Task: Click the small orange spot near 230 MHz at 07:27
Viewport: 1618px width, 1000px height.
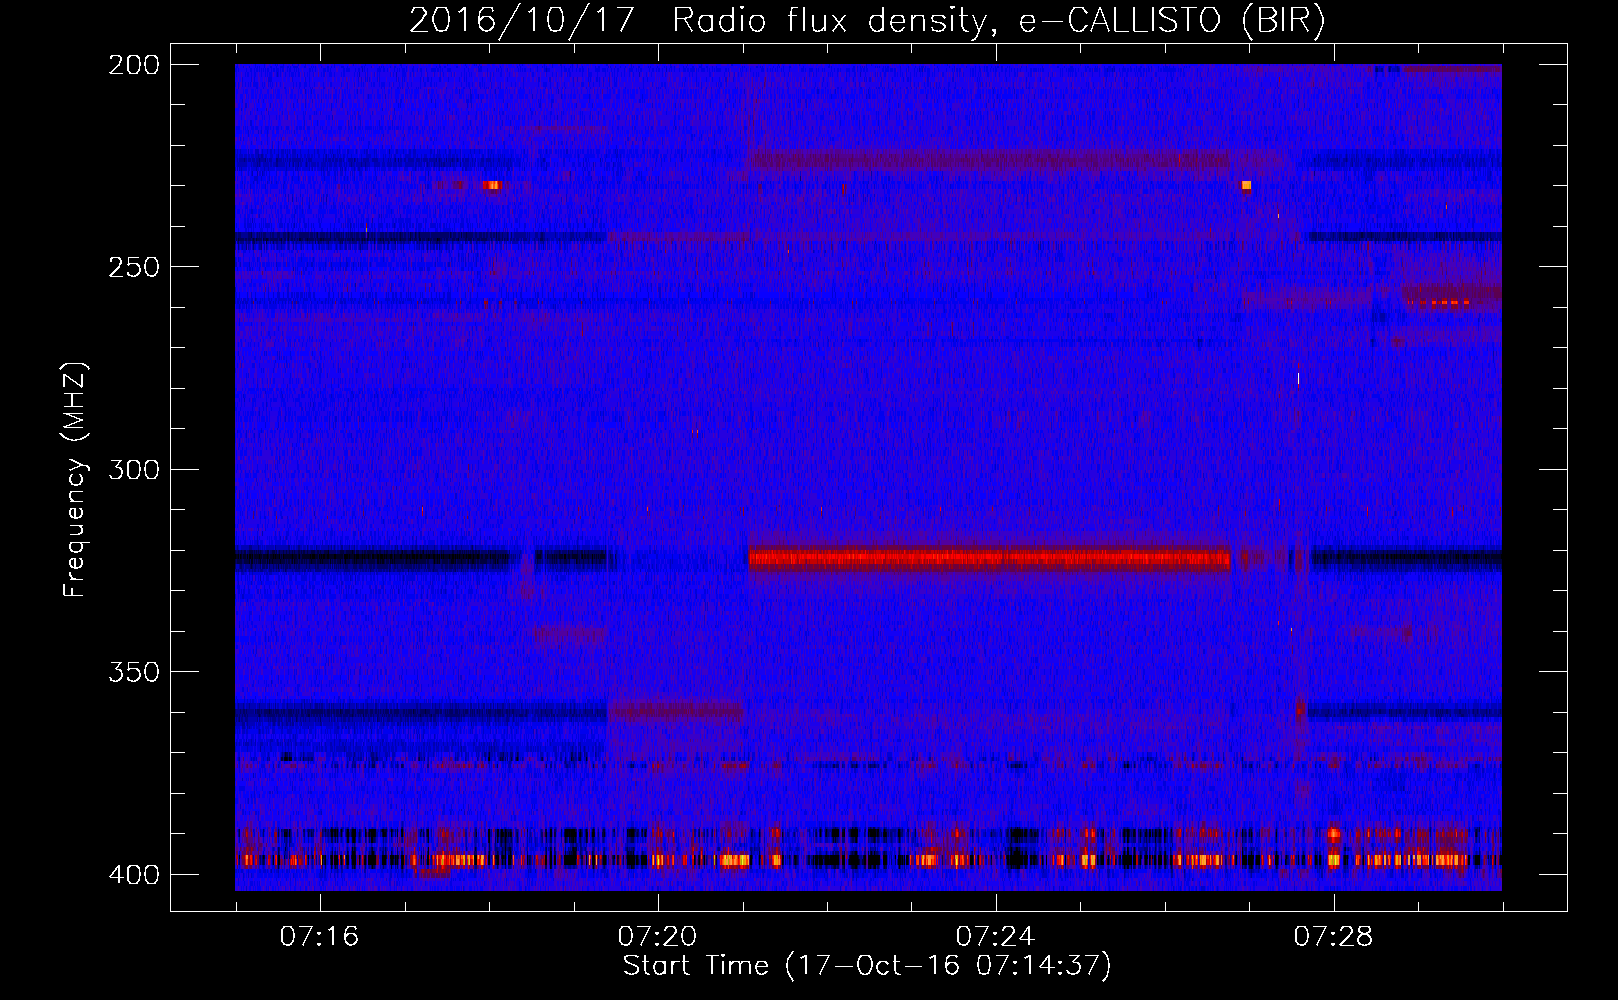Action: [1246, 185]
